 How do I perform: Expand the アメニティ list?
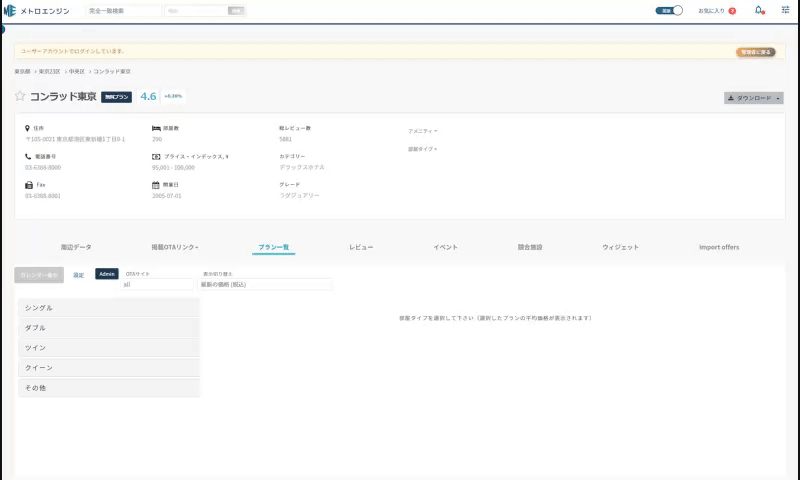click(422, 131)
